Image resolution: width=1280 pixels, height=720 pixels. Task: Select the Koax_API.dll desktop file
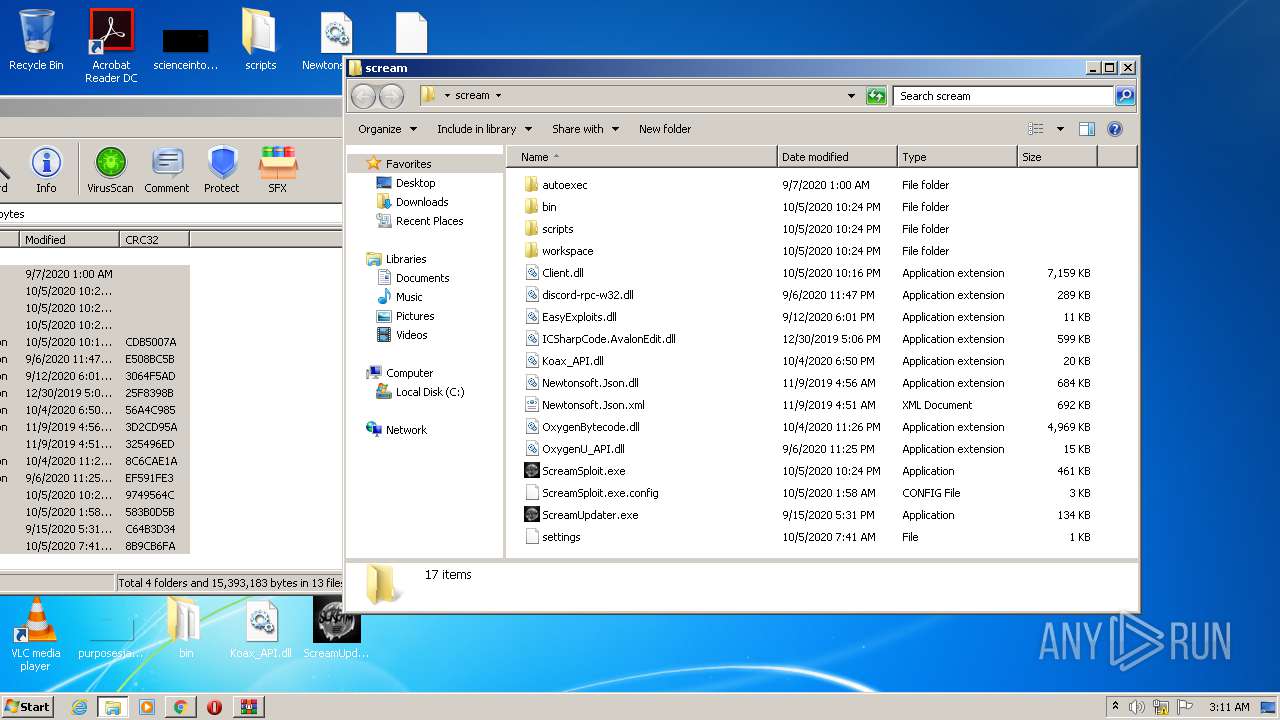click(261, 628)
